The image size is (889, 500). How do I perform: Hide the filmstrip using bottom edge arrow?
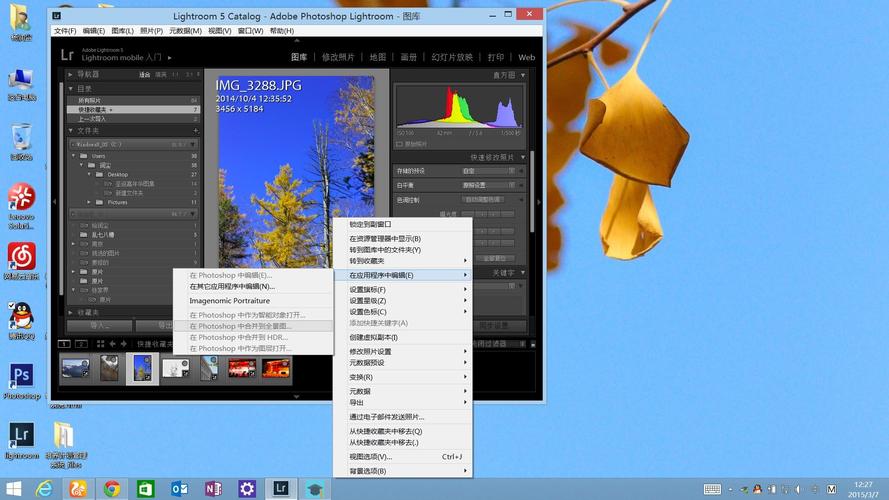pyautogui.click(x=297, y=397)
